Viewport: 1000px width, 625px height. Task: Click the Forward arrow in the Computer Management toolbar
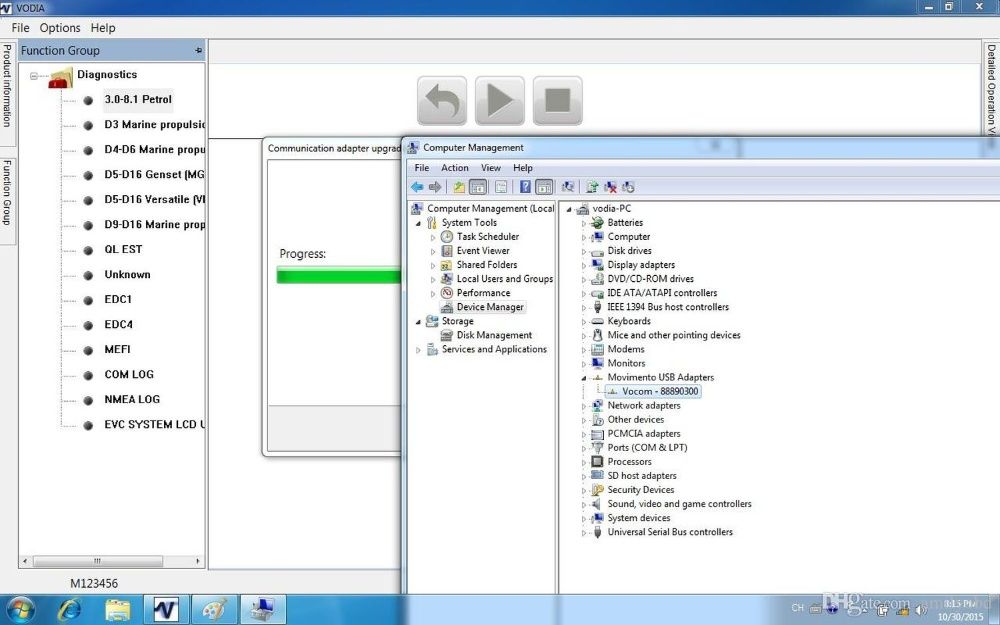(x=435, y=187)
